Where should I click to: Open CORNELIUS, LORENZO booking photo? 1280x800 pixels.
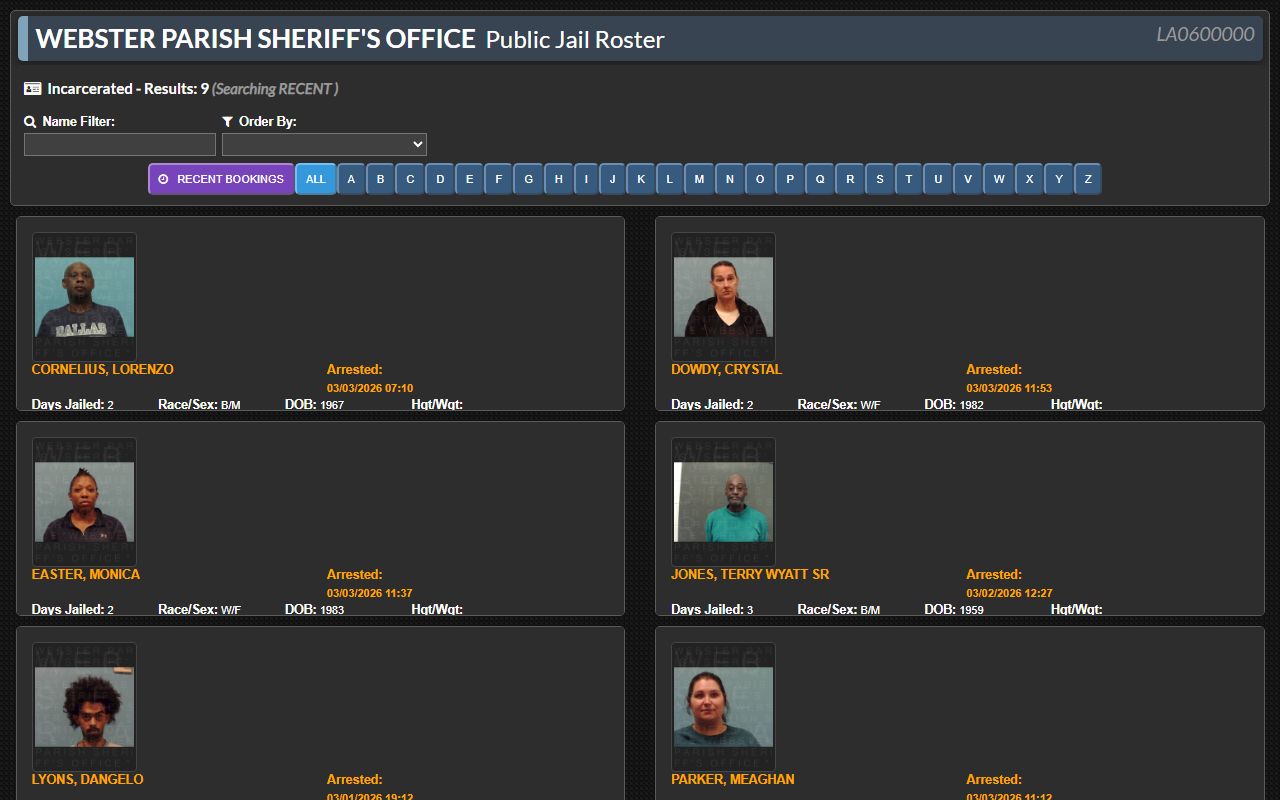84,297
